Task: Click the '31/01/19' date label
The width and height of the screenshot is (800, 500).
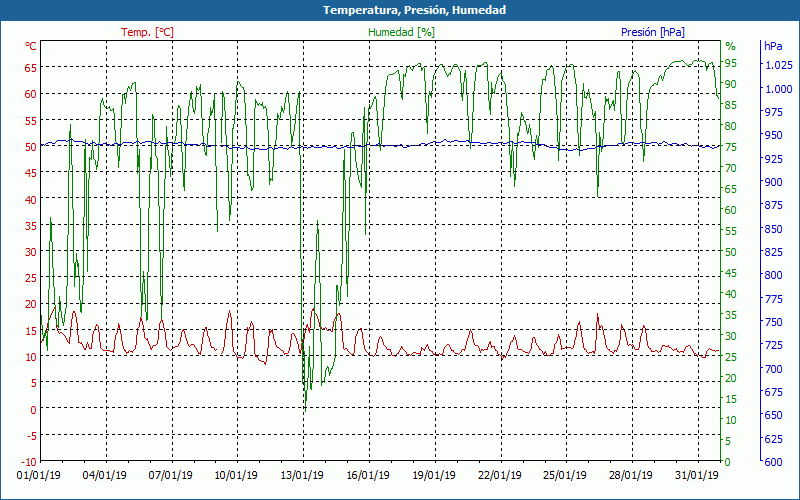Action: point(696,476)
